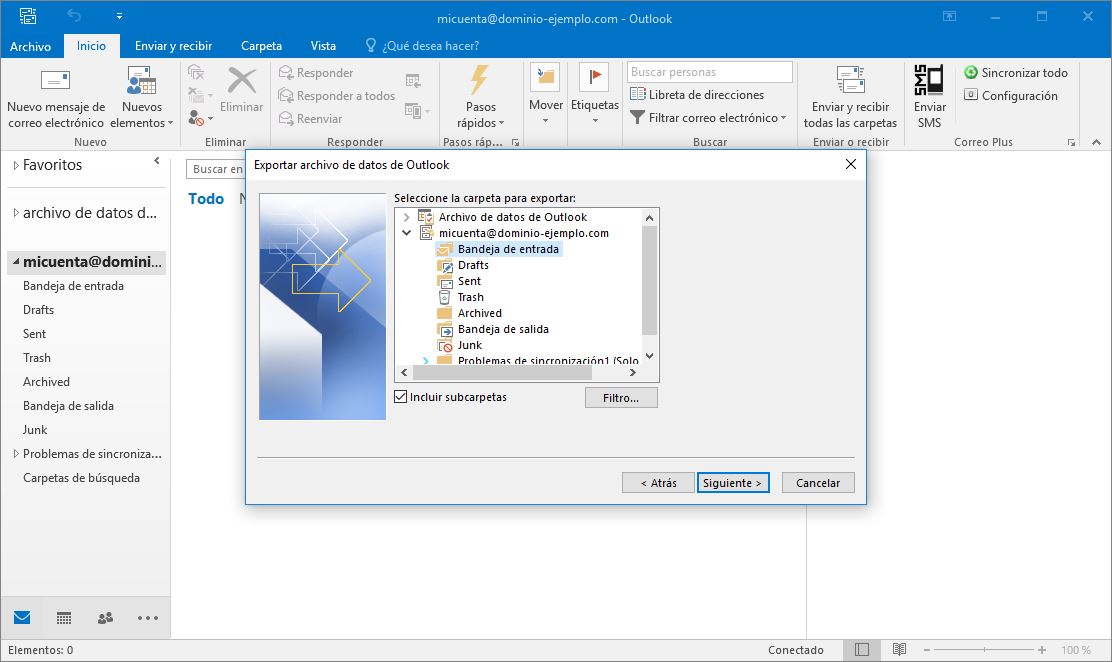Click the Reunión reply icon

tap(413, 81)
